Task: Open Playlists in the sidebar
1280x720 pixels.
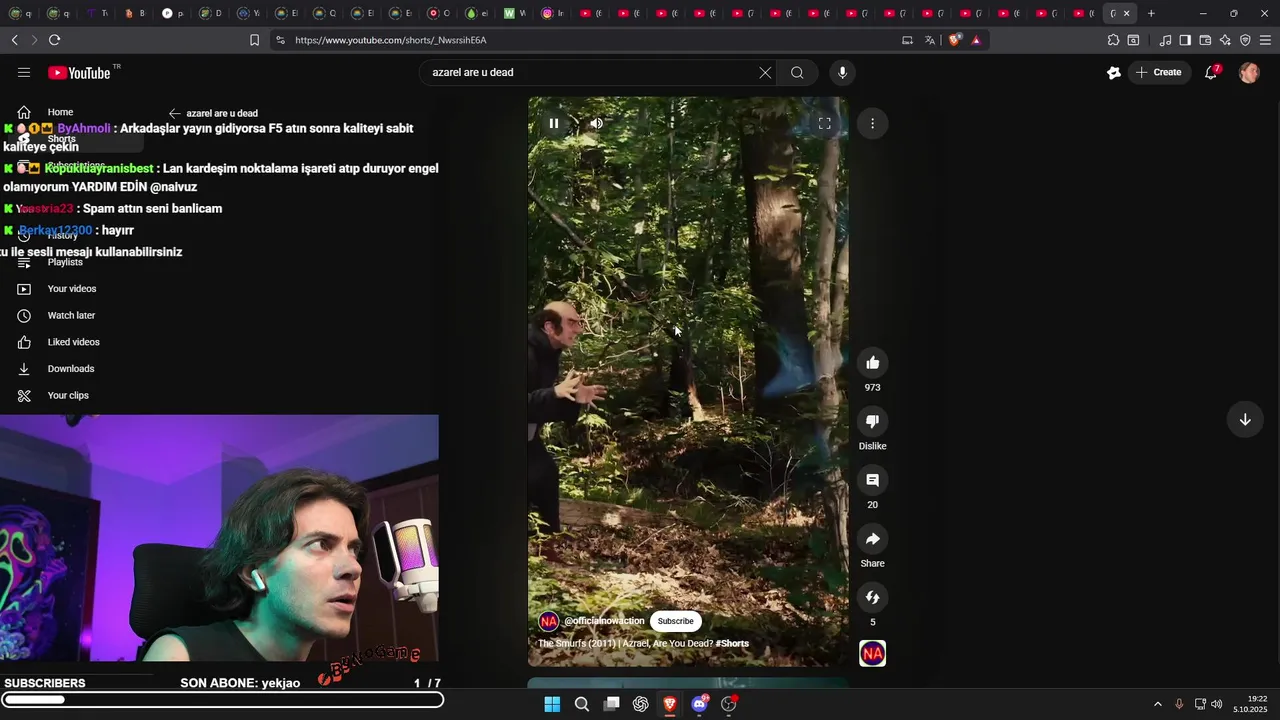Action: (x=64, y=262)
